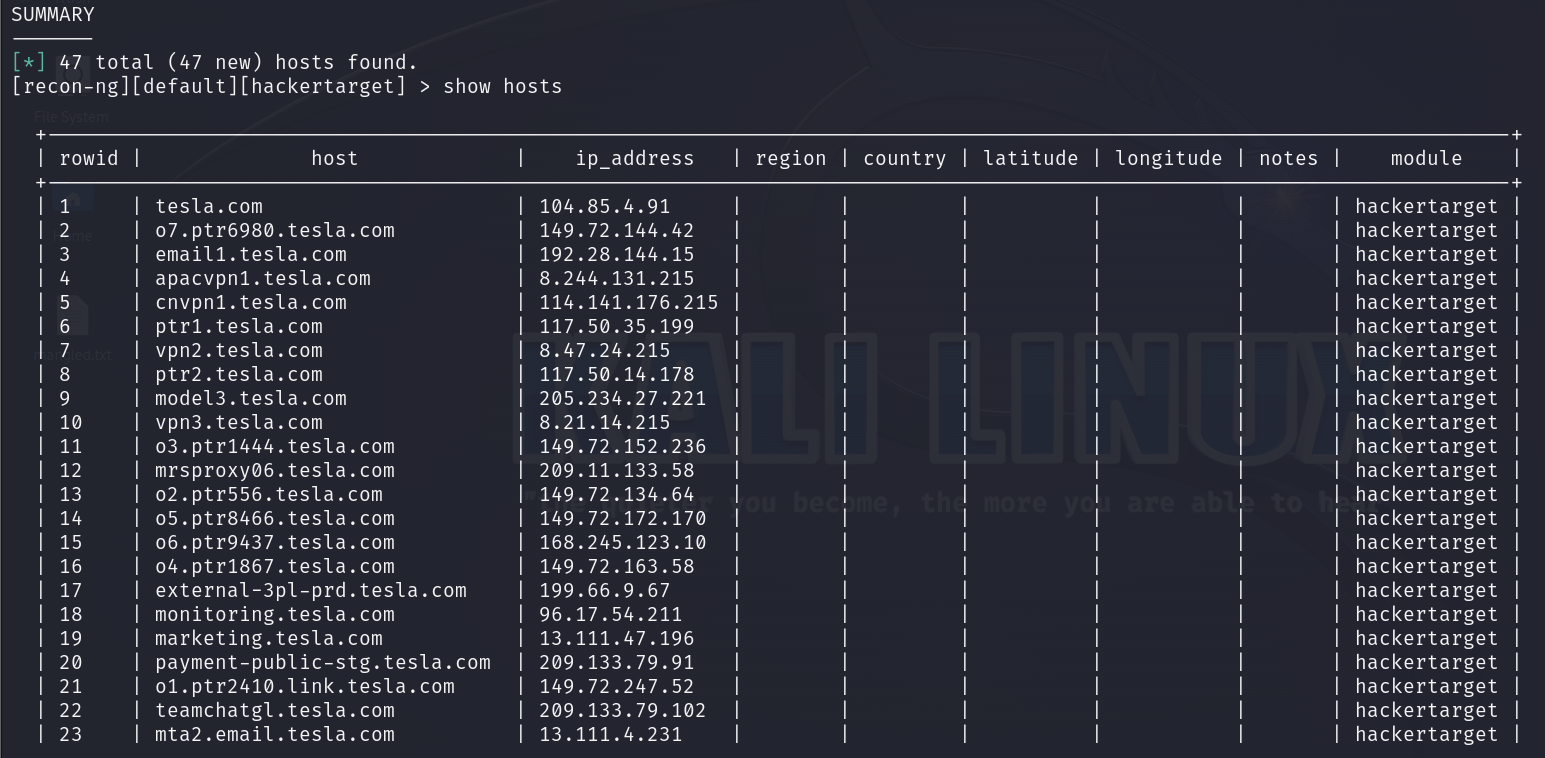Select IP address 13.111.4.231
This screenshot has height=758, width=1545.
pyautogui.click(x=611, y=734)
